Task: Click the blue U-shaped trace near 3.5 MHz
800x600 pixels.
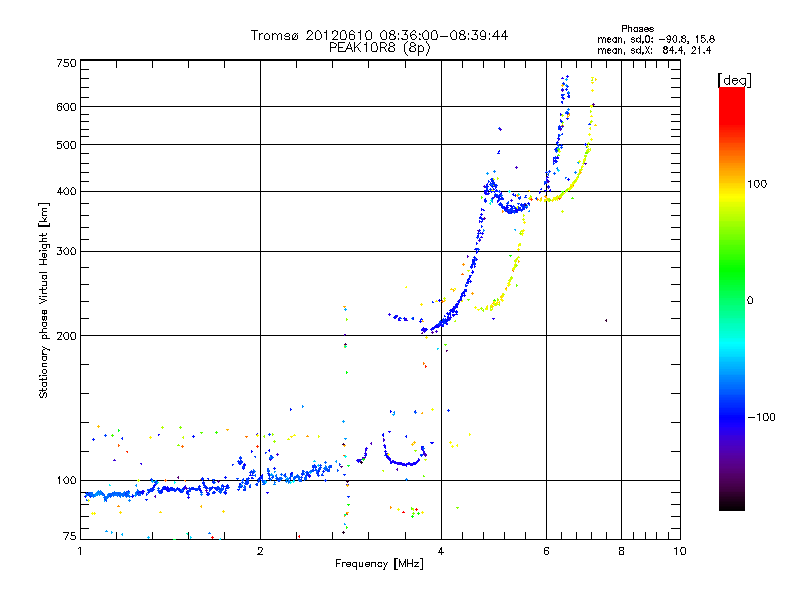Action: [x=404, y=463]
